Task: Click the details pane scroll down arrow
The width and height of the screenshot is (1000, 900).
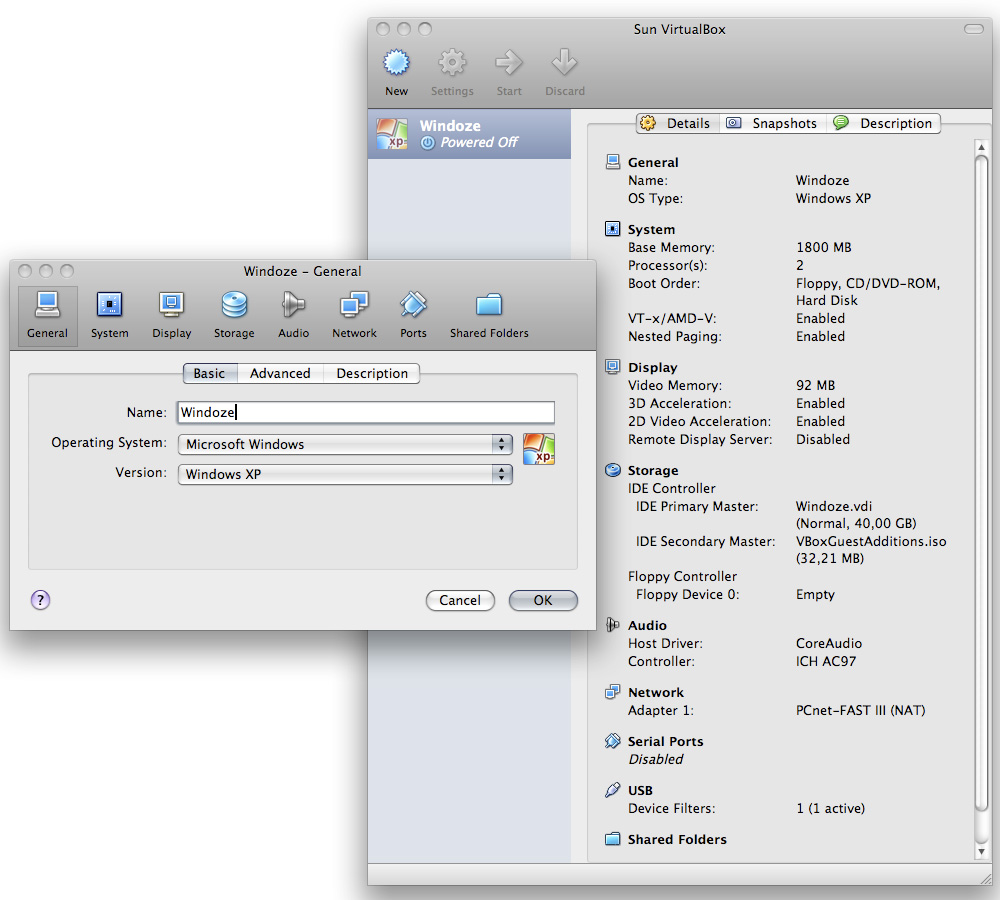Action: [982, 852]
